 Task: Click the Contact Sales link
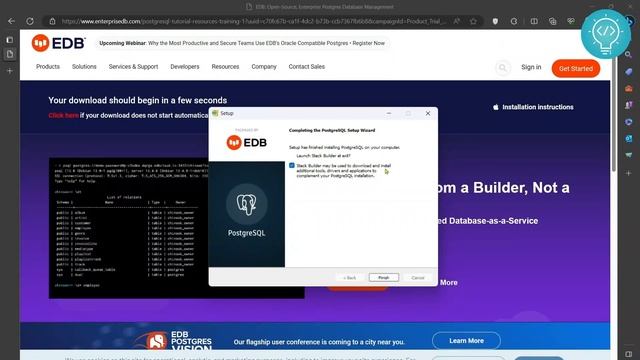307,67
